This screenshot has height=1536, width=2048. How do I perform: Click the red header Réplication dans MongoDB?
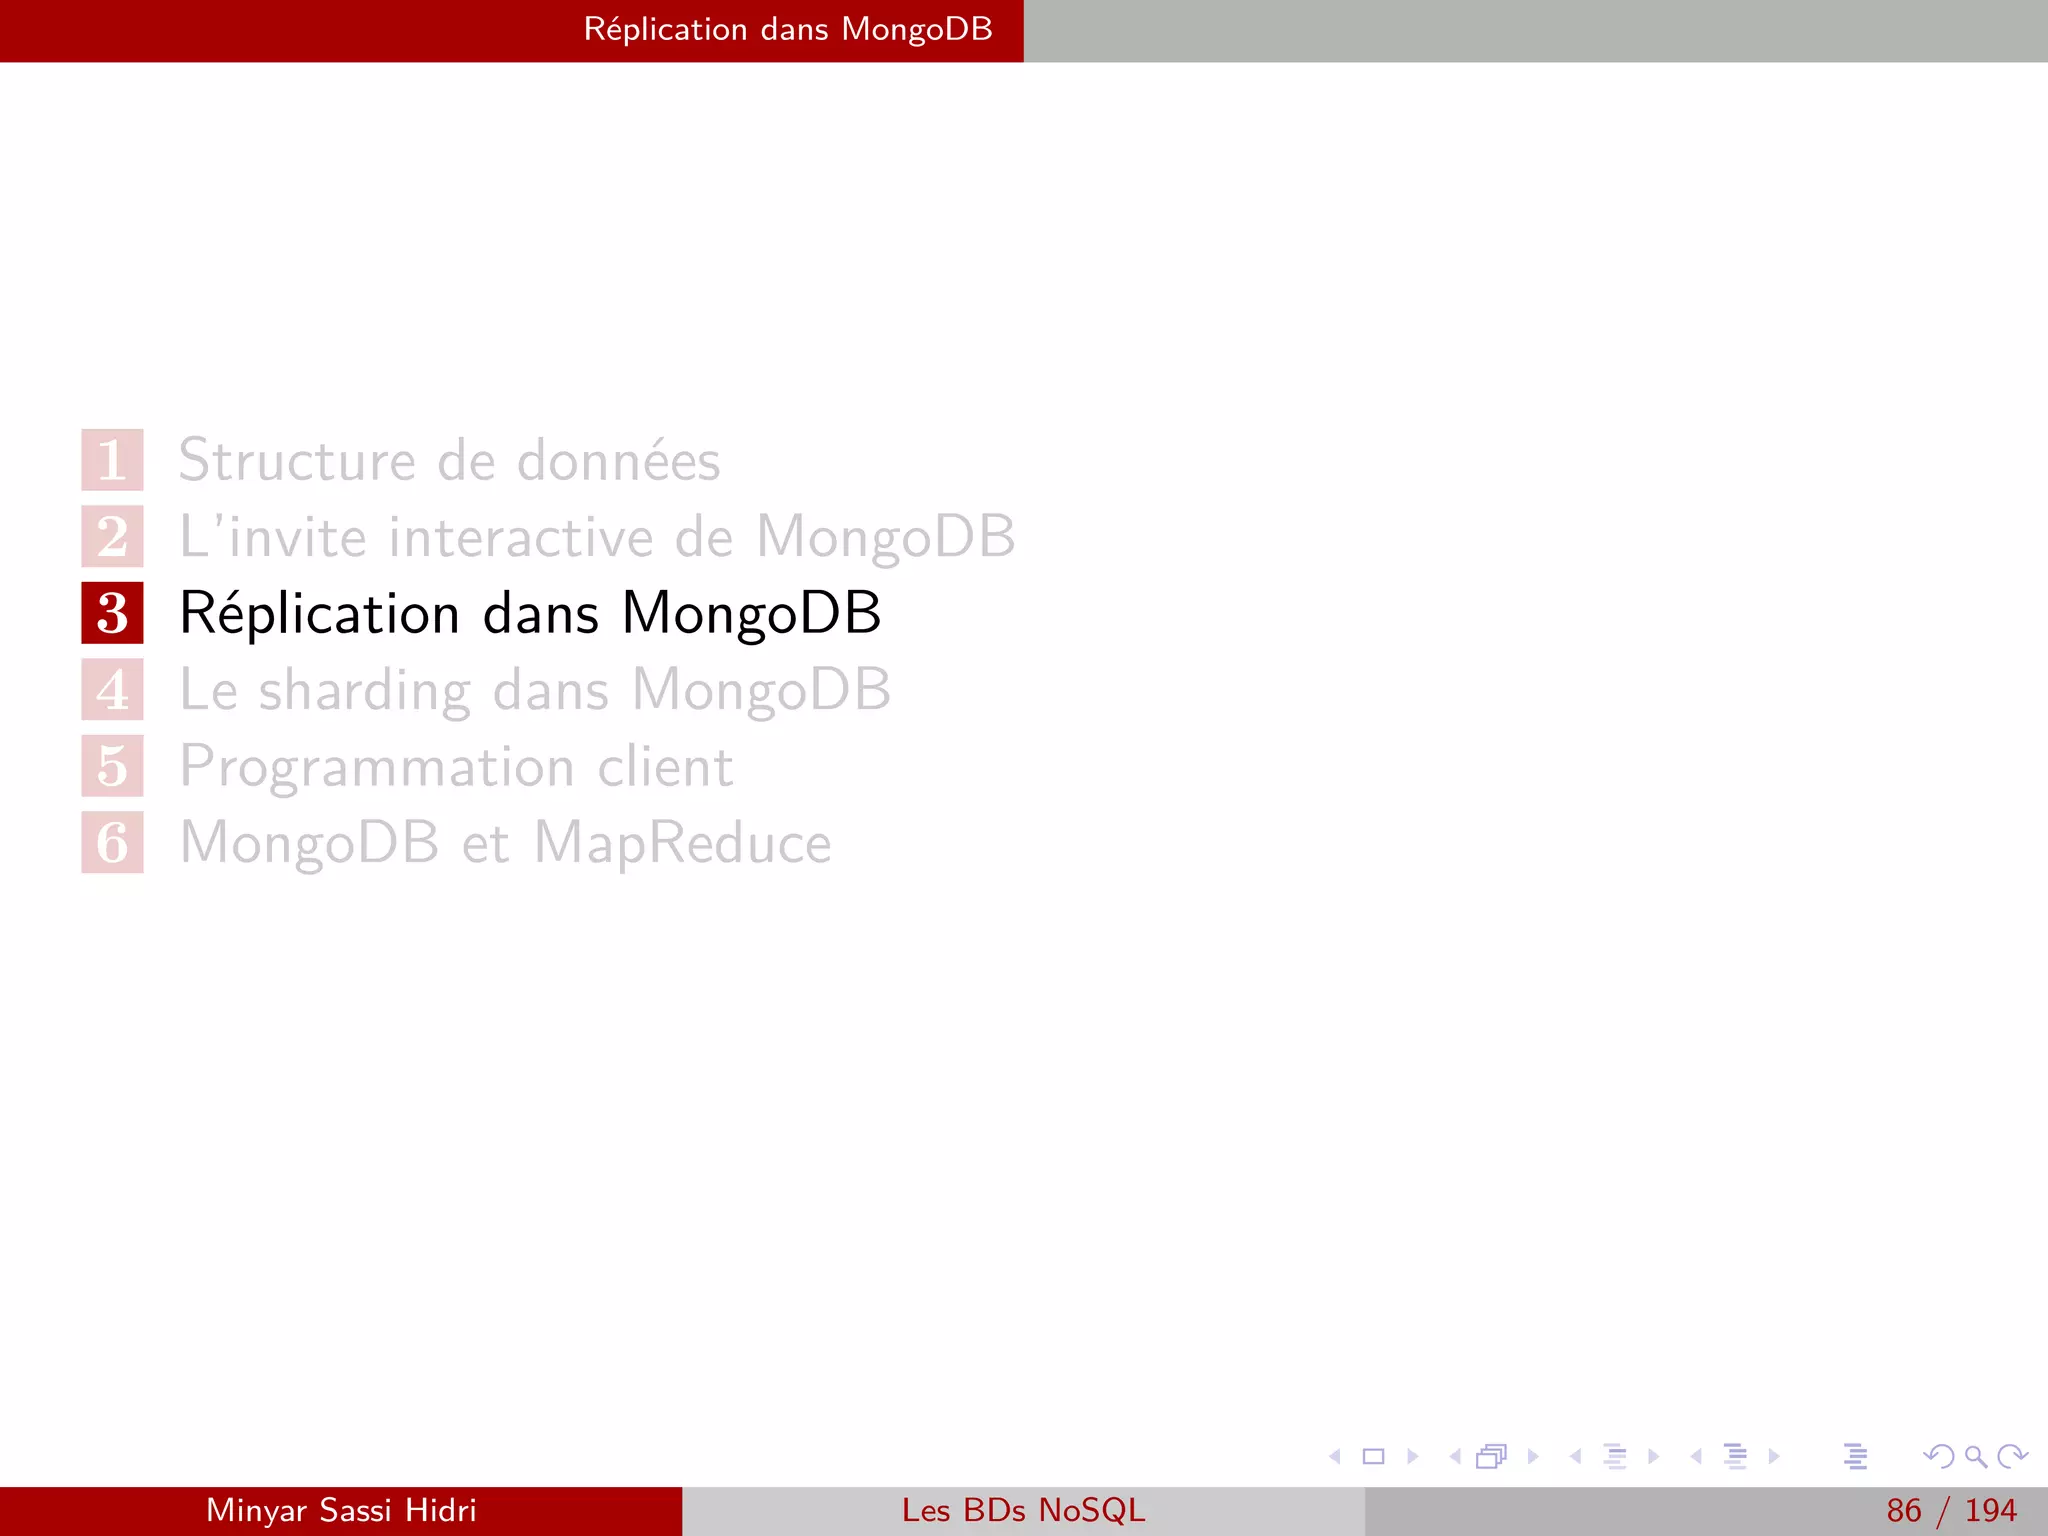(x=788, y=29)
